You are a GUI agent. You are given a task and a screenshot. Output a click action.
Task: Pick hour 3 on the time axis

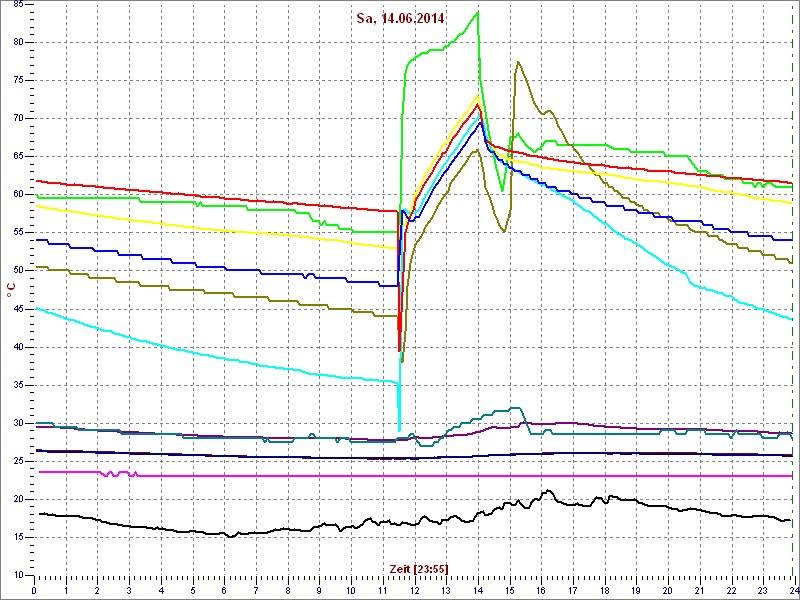[129, 591]
